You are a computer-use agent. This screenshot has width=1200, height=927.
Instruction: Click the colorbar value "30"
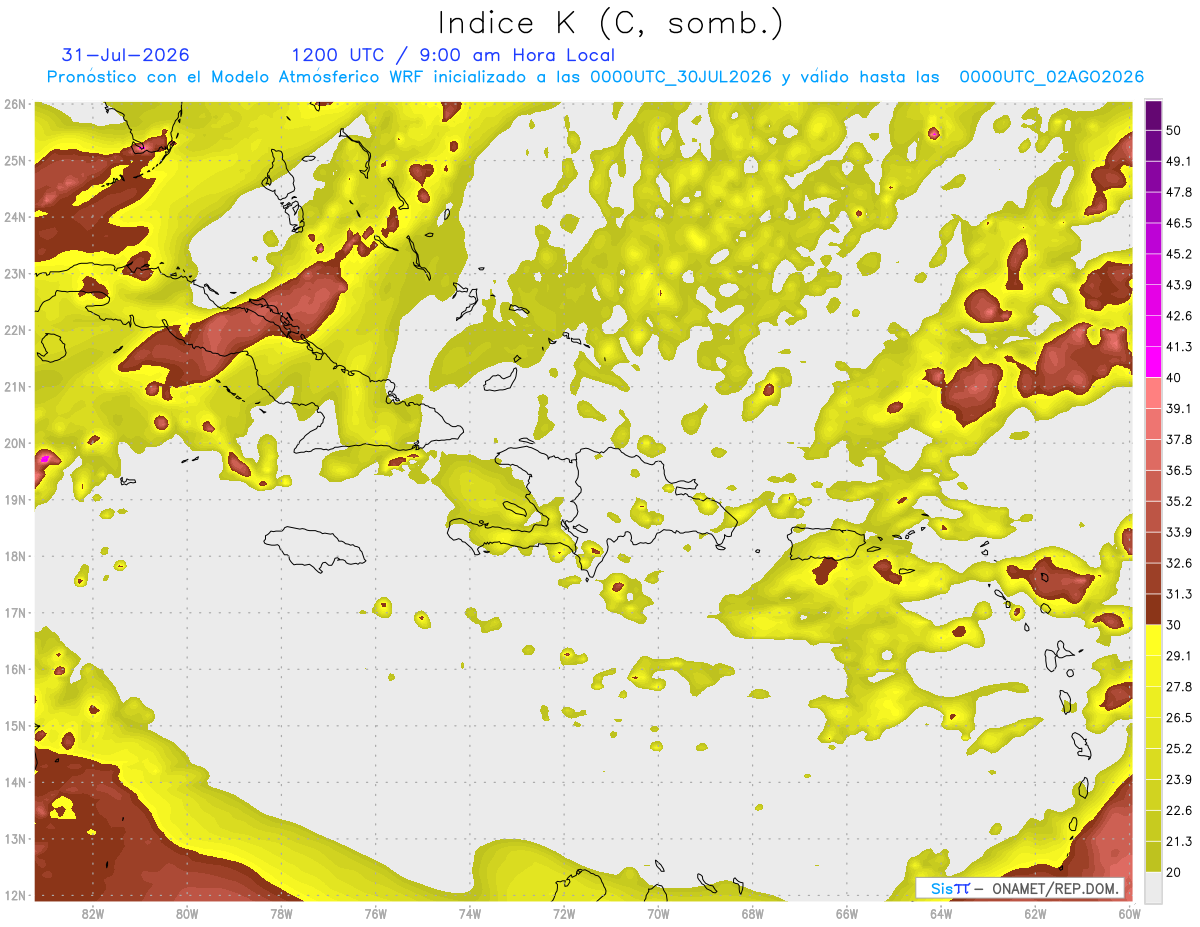[x=1175, y=625]
